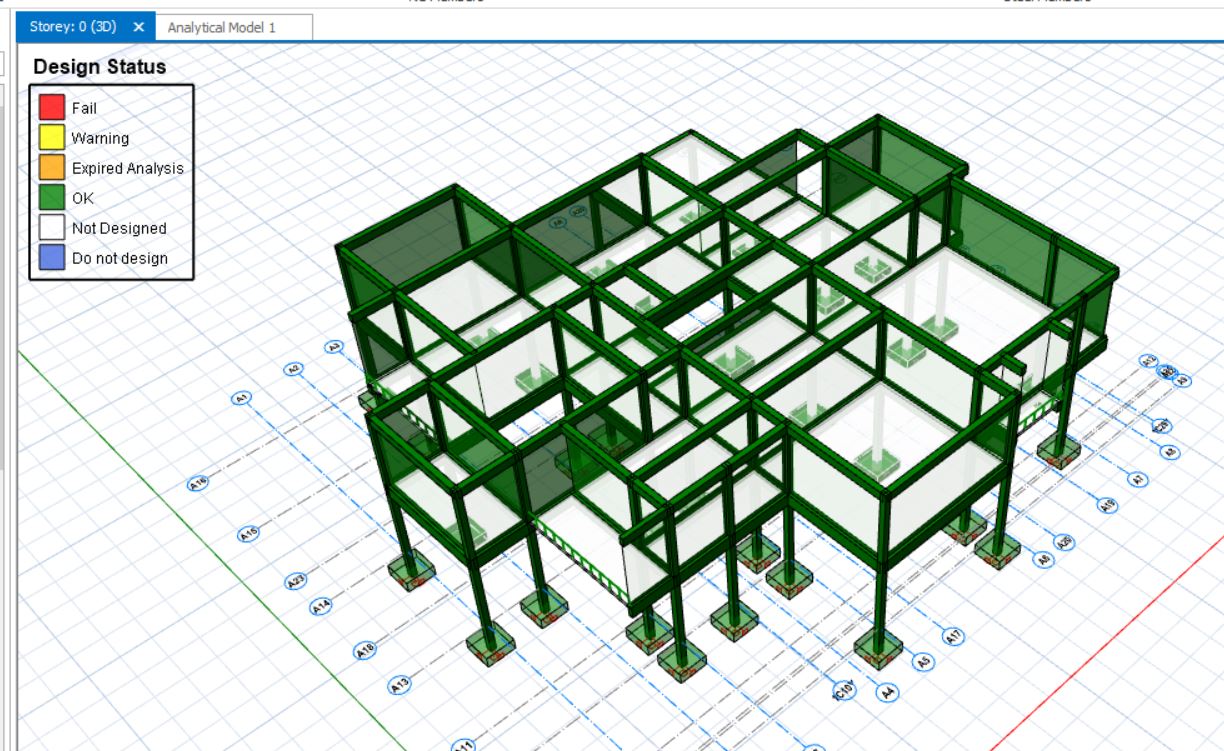Click the white Not Designed swatch
Screen dimensions: 1224x751
point(52,228)
